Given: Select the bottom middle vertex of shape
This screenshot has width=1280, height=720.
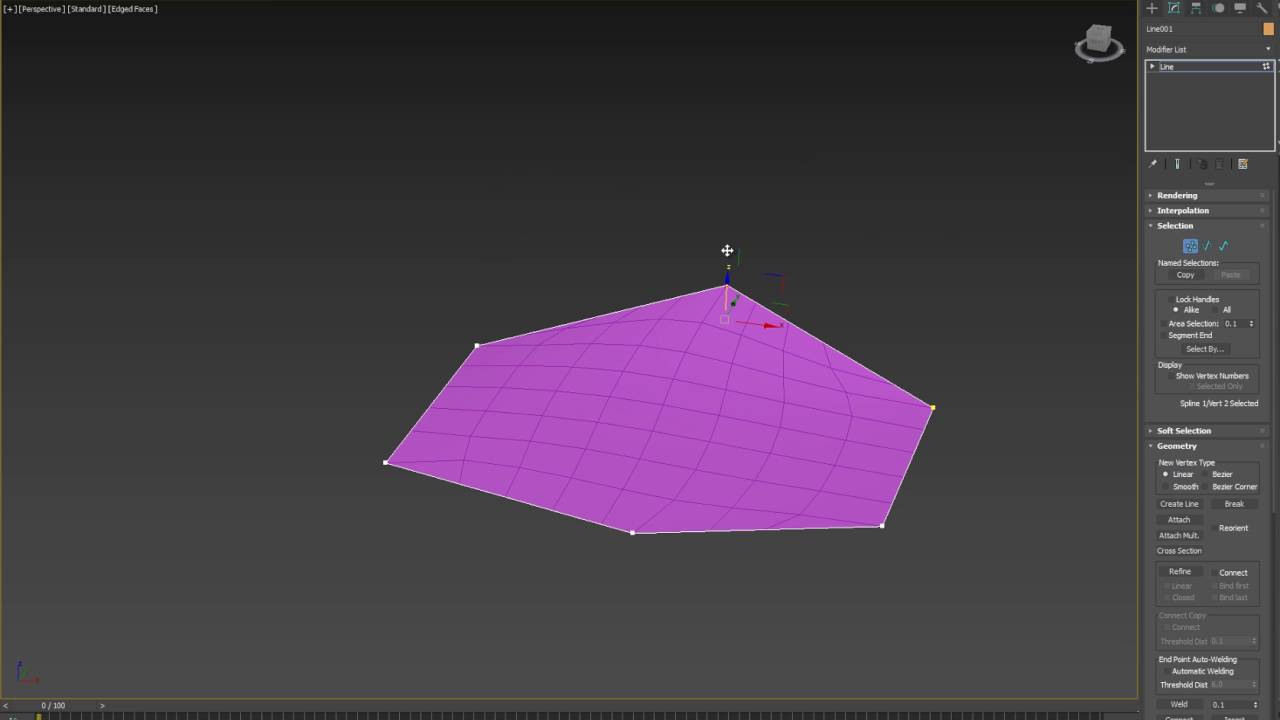Looking at the screenshot, I should (x=632, y=533).
